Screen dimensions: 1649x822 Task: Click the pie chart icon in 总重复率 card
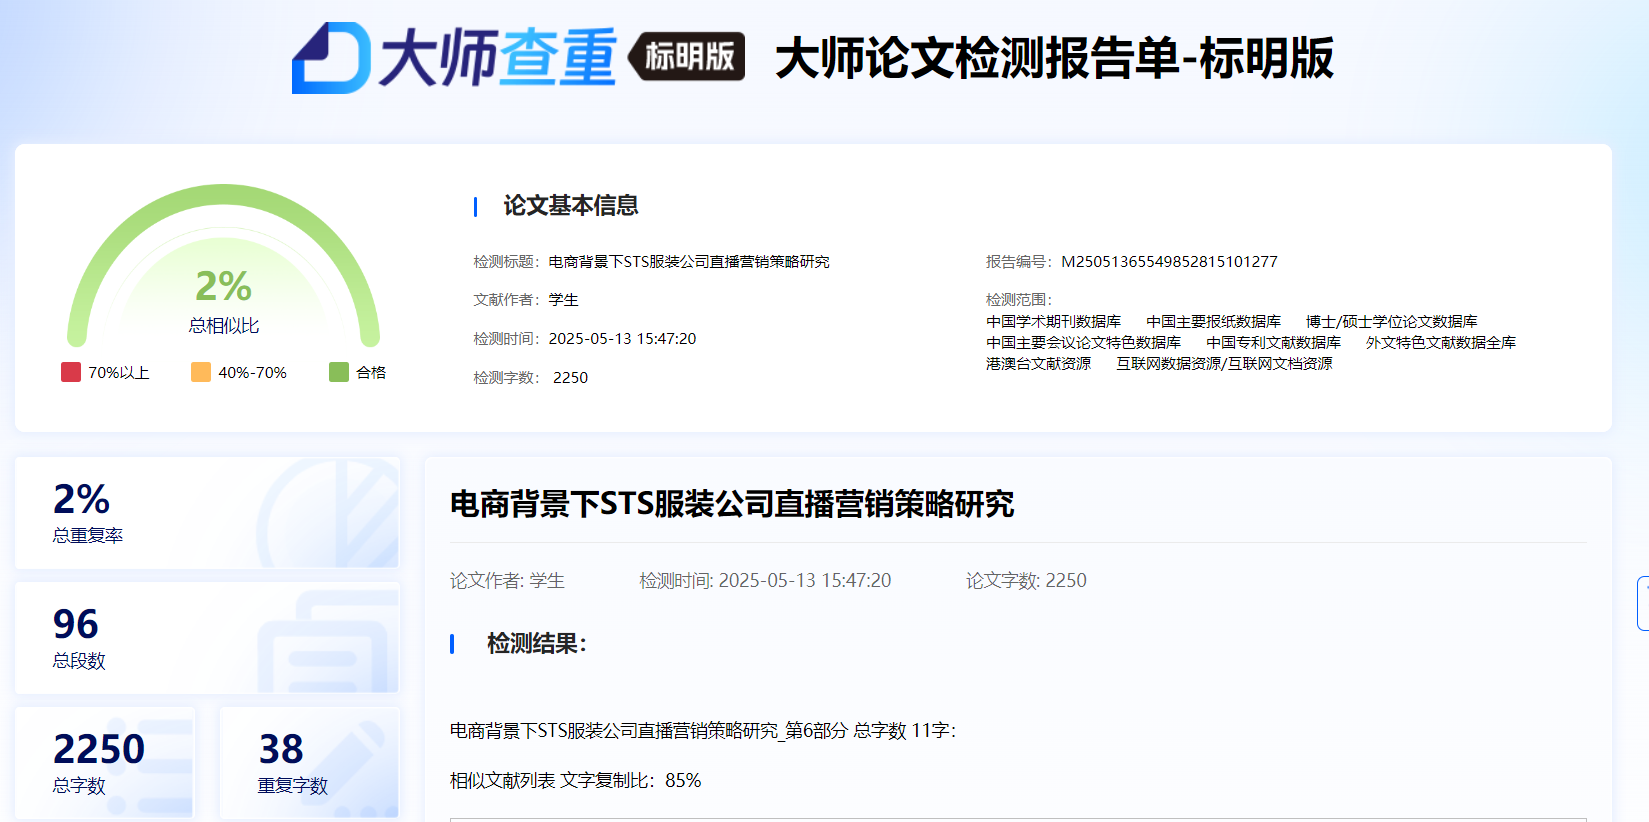[328, 513]
